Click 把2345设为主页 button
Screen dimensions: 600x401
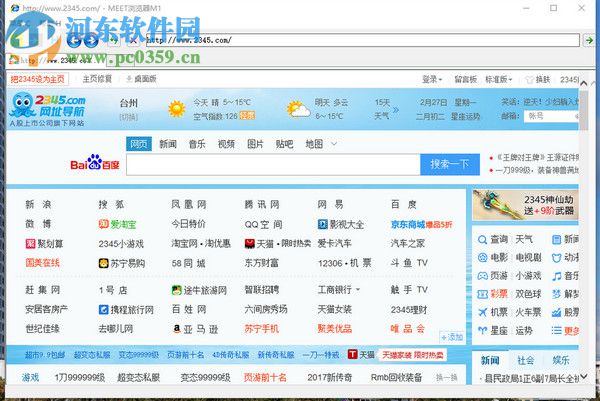[x=38, y=79]
